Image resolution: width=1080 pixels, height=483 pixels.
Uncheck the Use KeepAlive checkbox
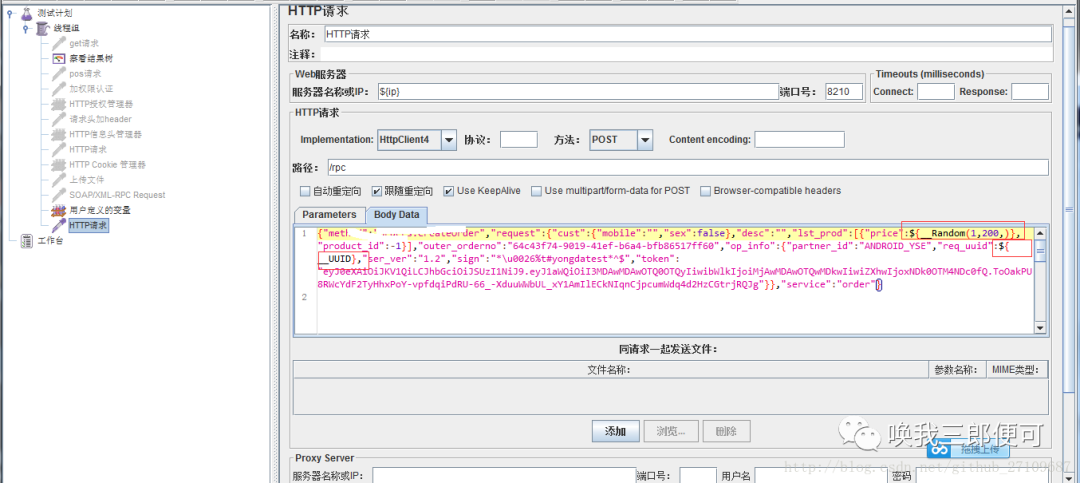point(448,191)
